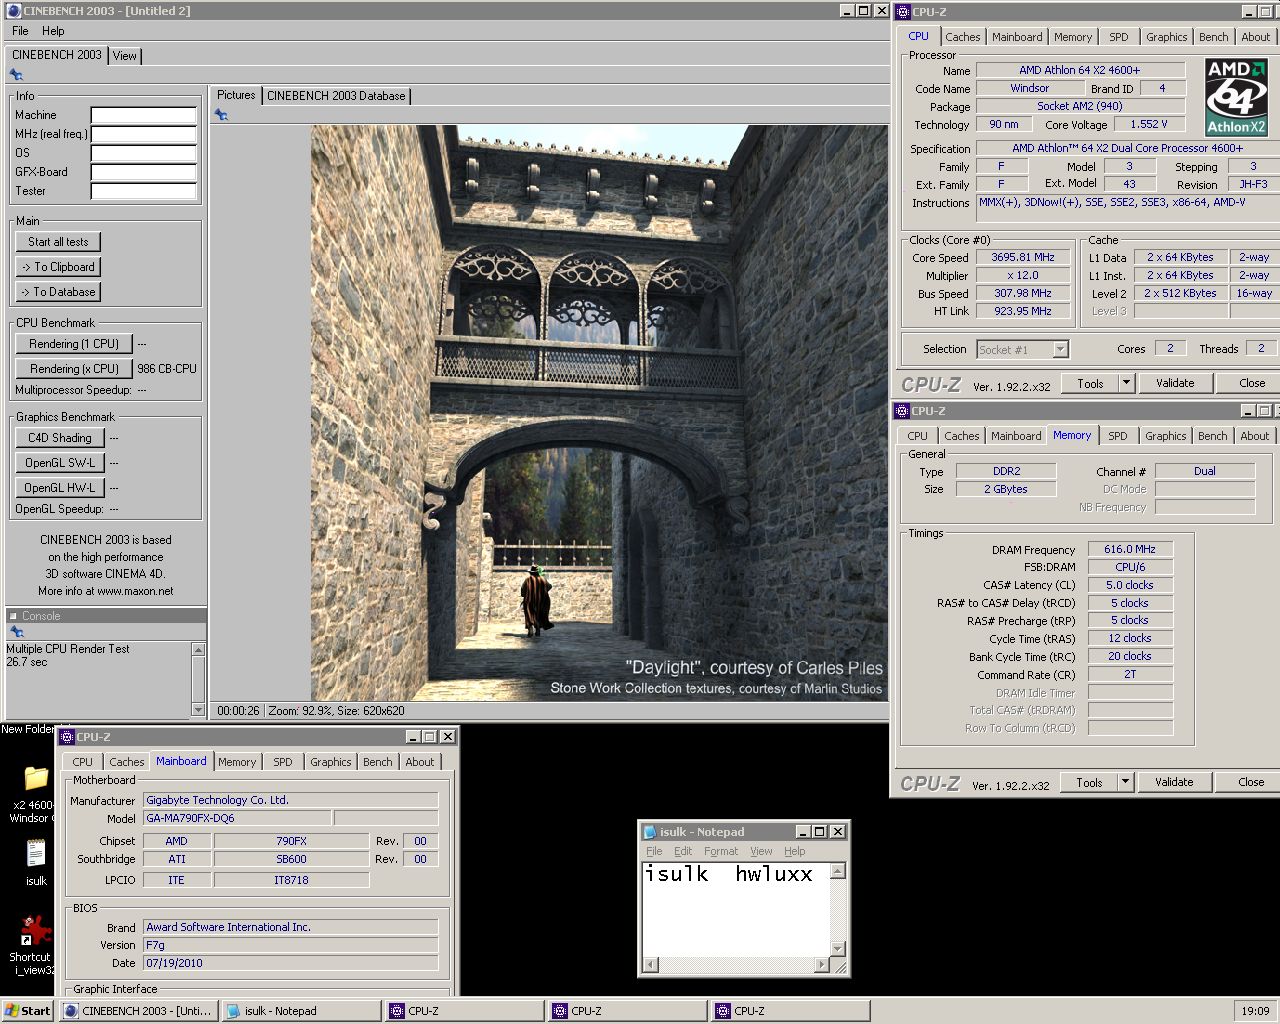
Task: Click the rendered Daylight image
Action: 599,413
